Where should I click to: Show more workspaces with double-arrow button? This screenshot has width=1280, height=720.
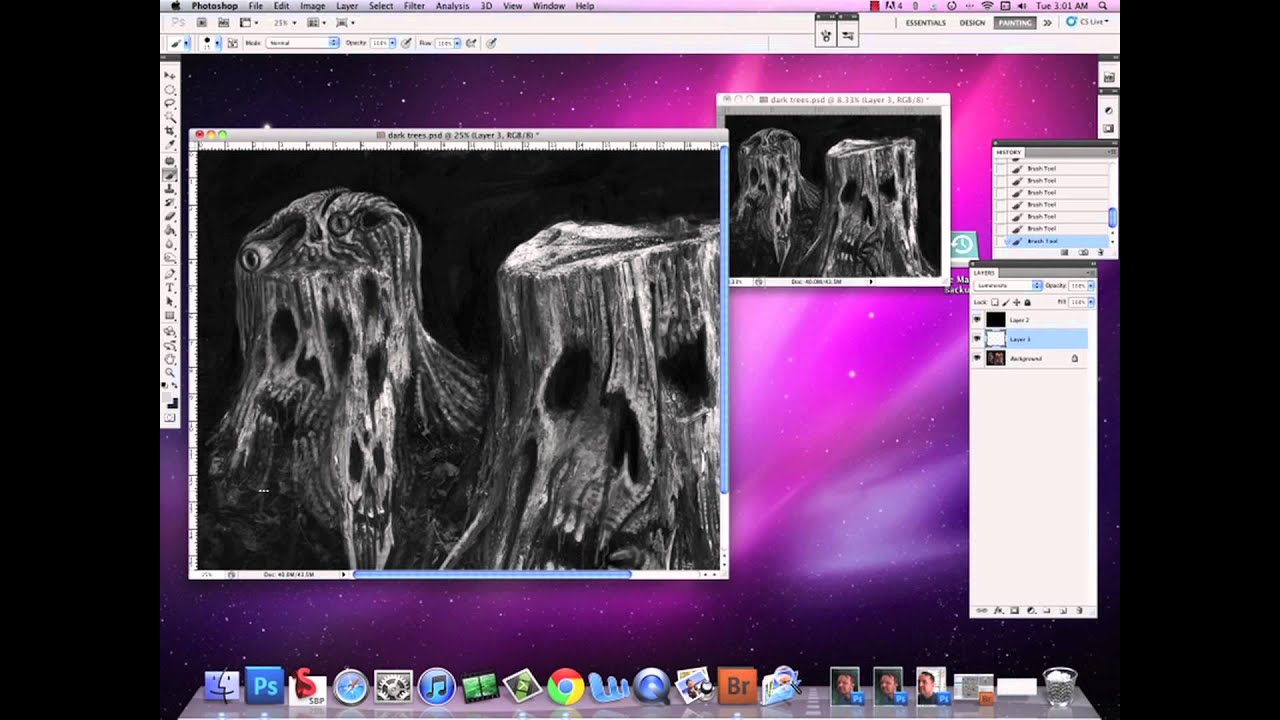click(1047, 22)
